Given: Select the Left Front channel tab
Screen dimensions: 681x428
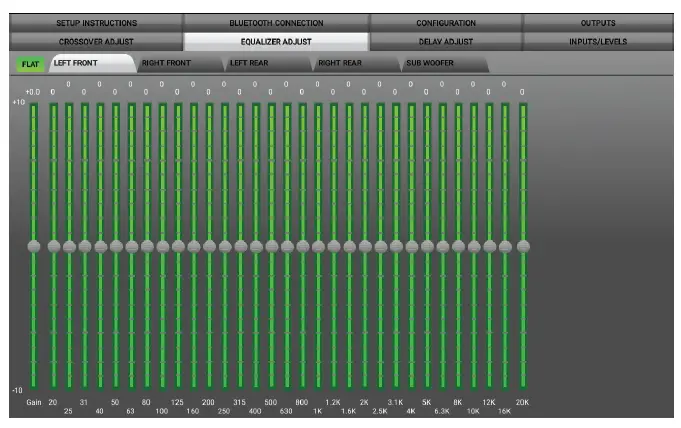Looking at the screenshot, I should click(91, 63).
